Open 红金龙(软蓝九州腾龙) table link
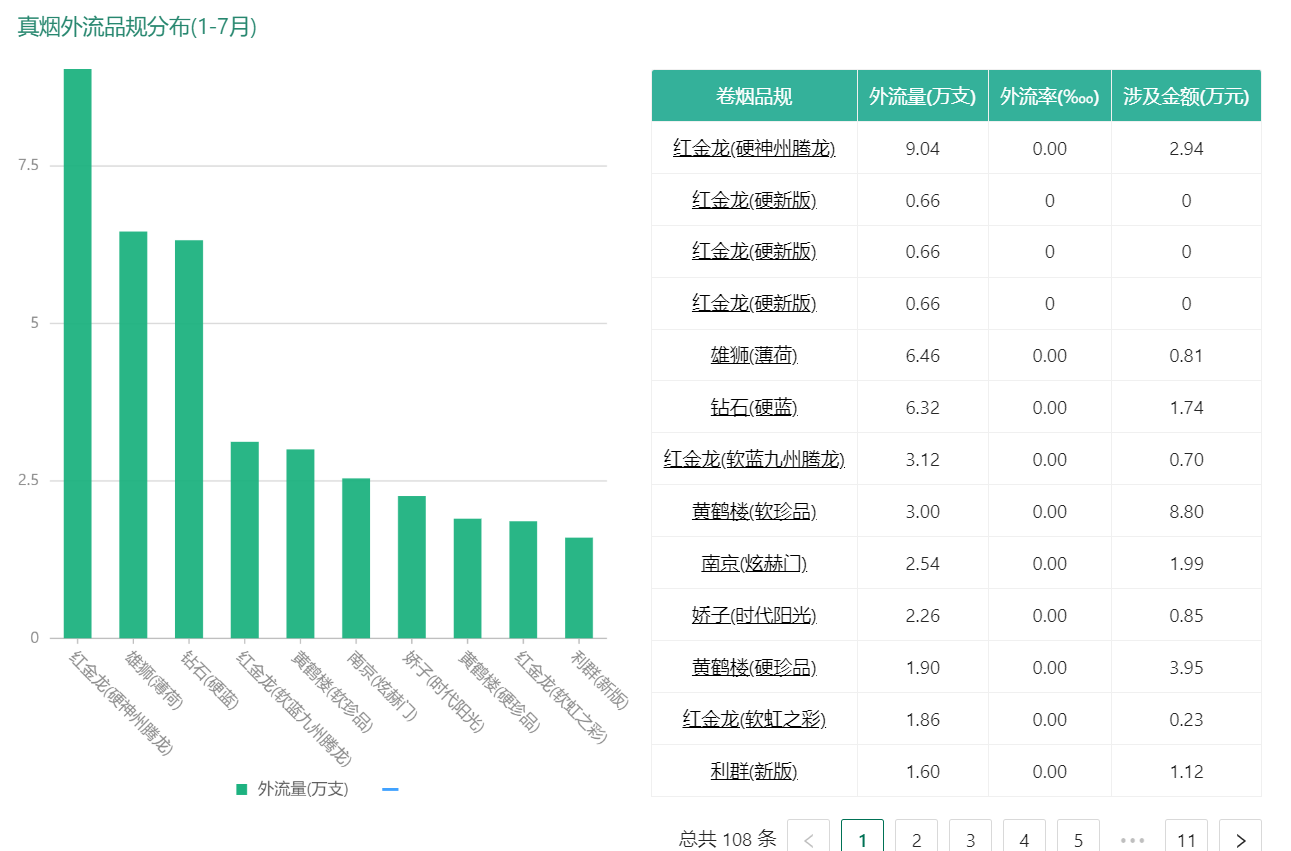The width and height of the screenshot is (1291, 851). 754,459
